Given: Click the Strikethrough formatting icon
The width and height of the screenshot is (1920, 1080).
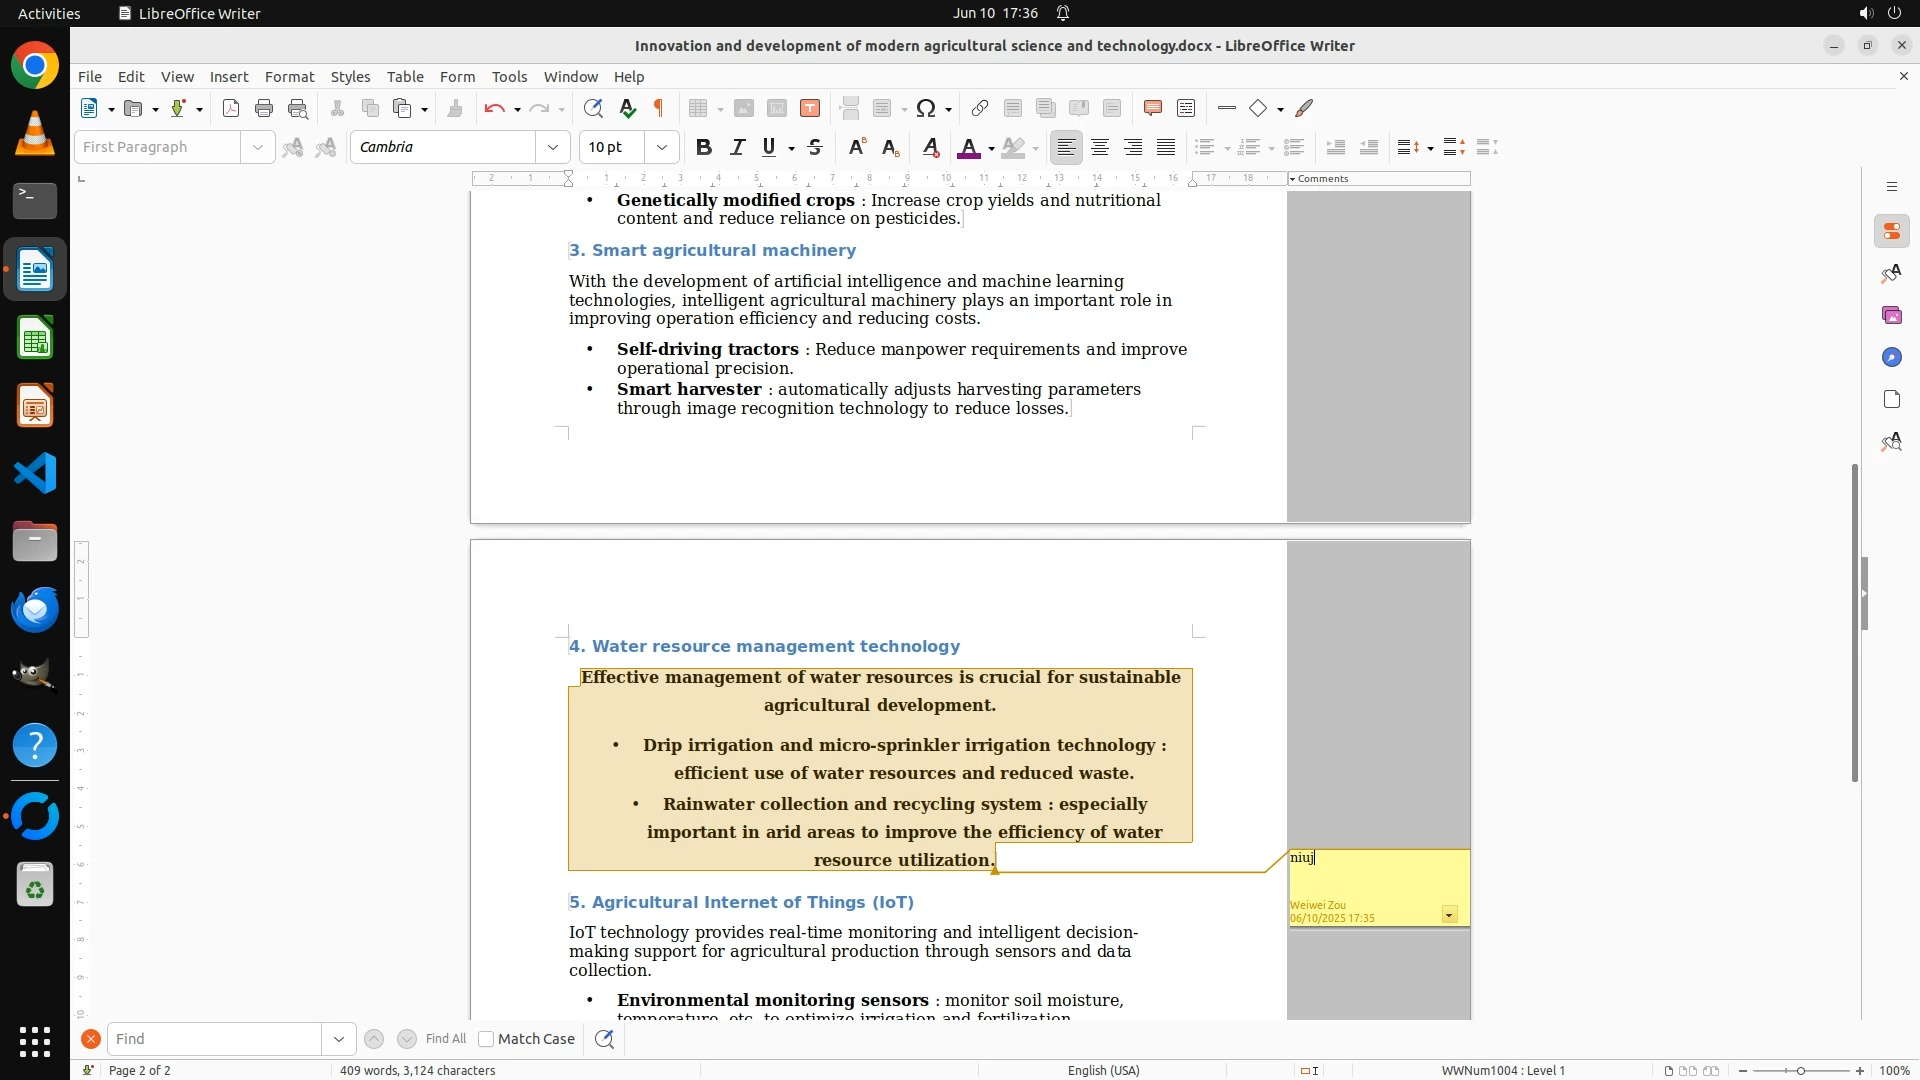Looking at the screenshot, I should (815, 148).
